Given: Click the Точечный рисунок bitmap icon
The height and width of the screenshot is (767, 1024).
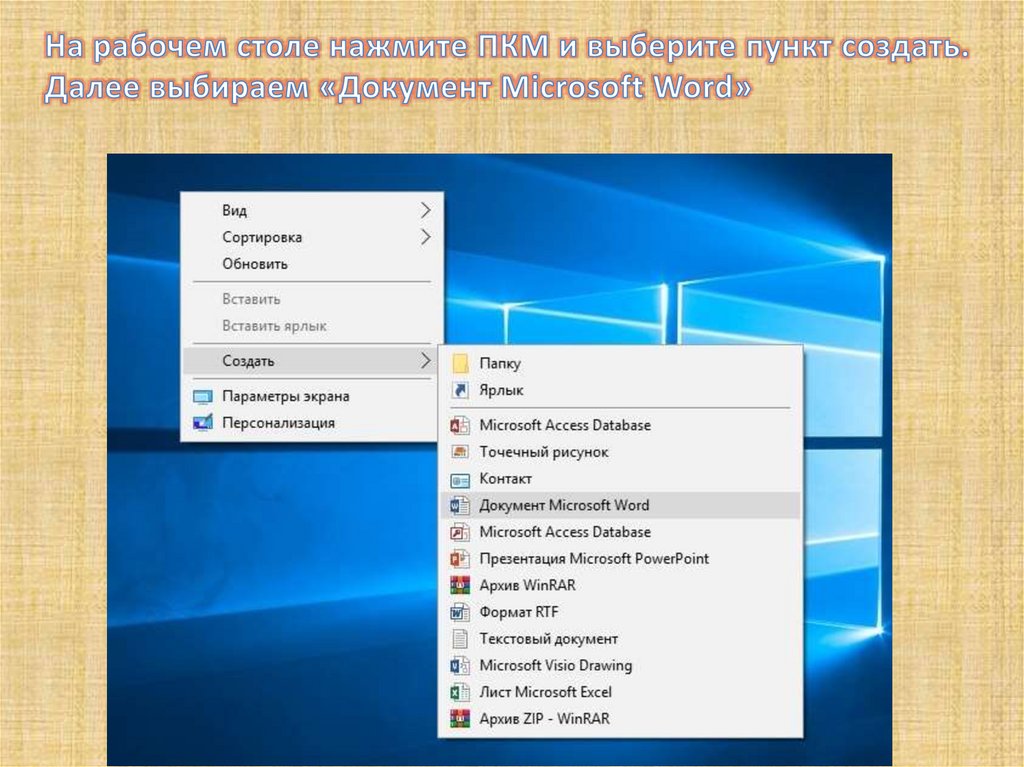Looking at the screenshot, I should coord(460,451).
